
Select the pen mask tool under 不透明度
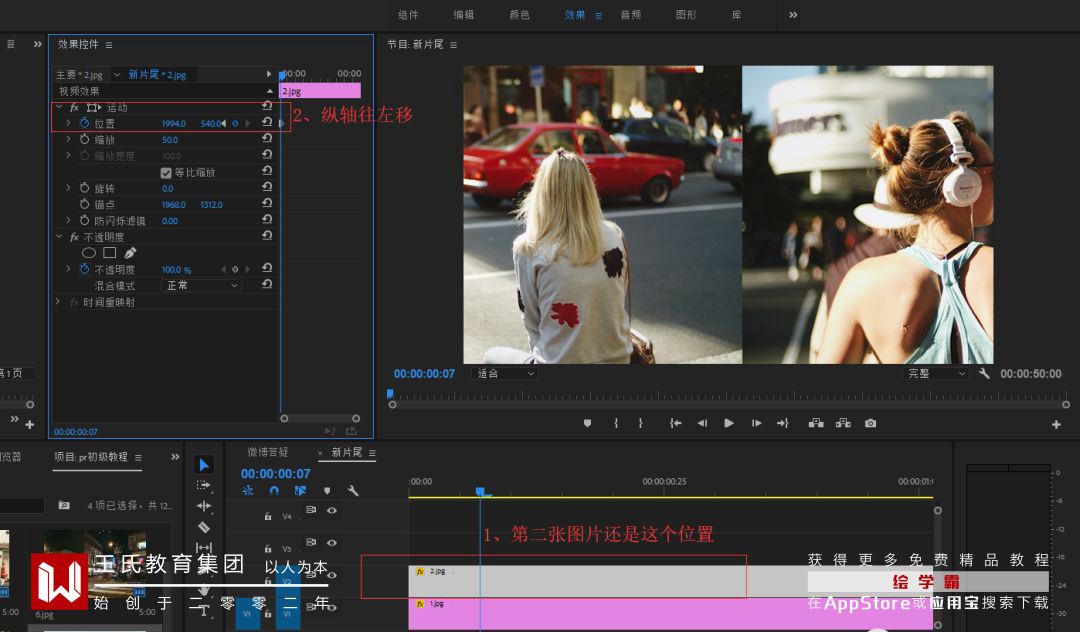click(x=130, y=253)
